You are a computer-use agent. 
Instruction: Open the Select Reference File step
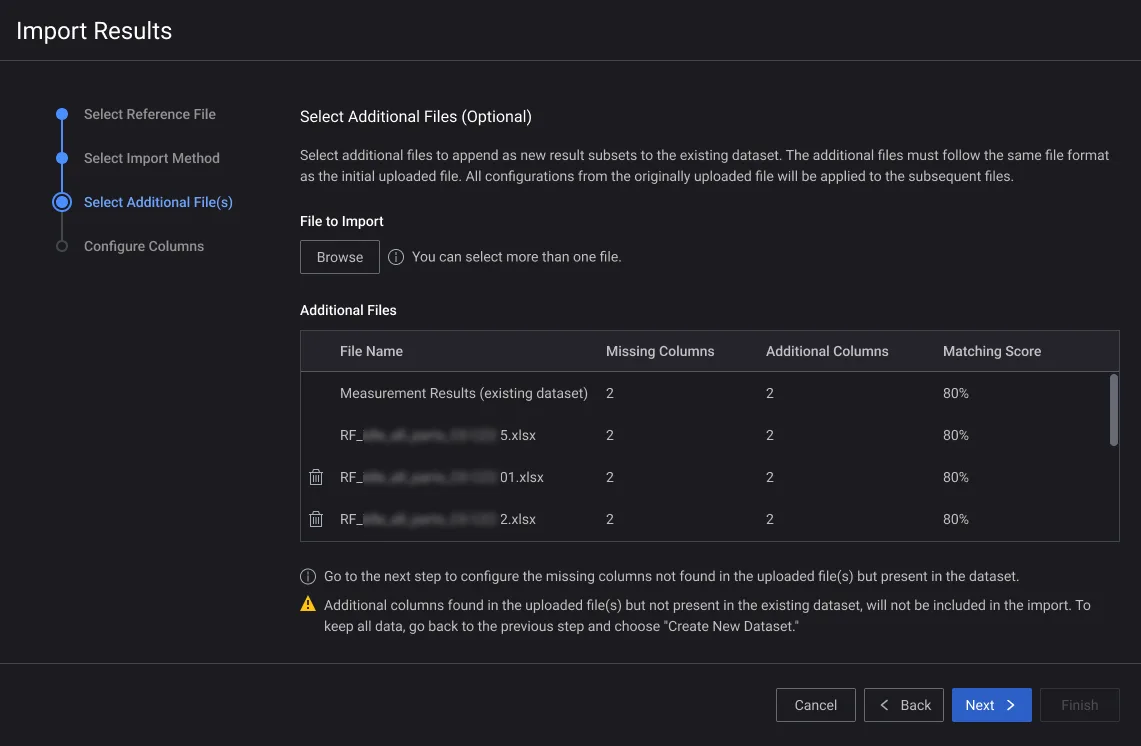(150, 114)
